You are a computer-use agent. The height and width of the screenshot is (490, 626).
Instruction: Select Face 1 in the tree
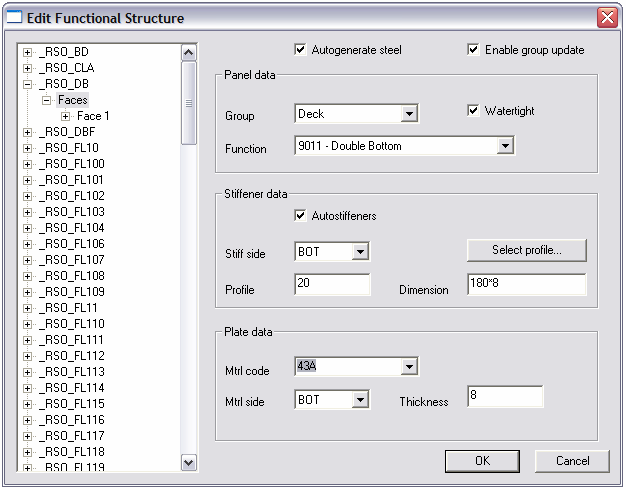pos(93,116)
